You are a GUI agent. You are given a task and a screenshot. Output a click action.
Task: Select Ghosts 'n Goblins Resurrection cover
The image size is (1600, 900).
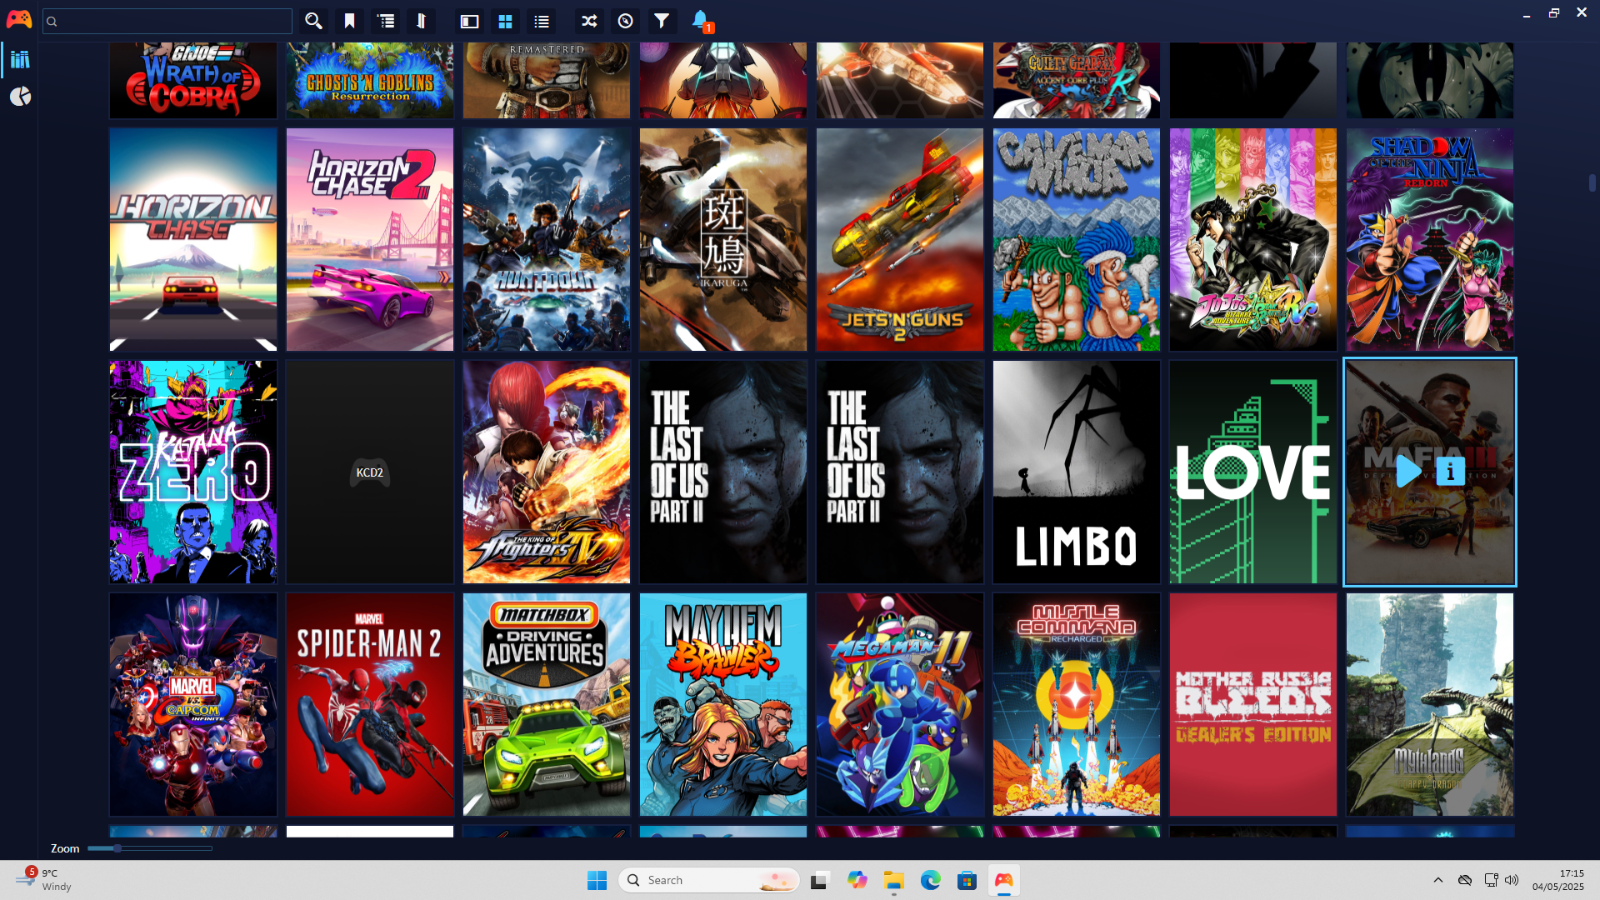point(370,80)
